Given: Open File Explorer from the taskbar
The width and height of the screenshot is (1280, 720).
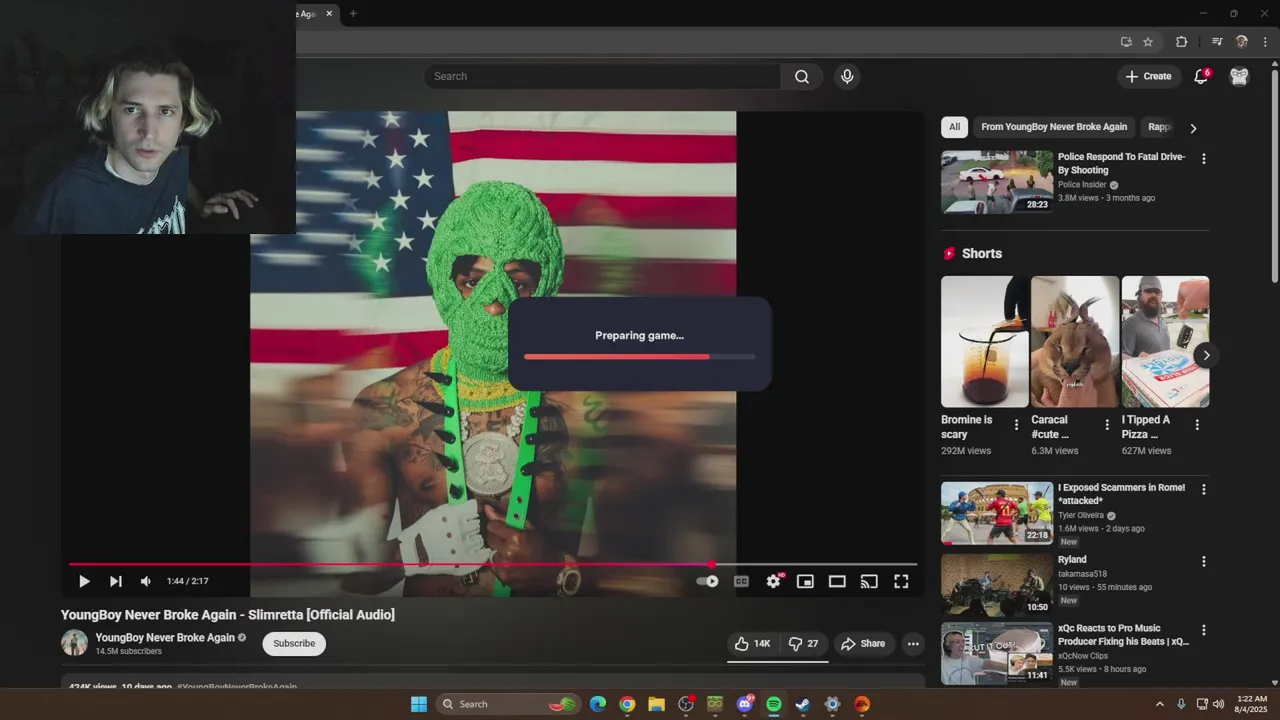Looking at the screenshot, I should pos(656,704).
